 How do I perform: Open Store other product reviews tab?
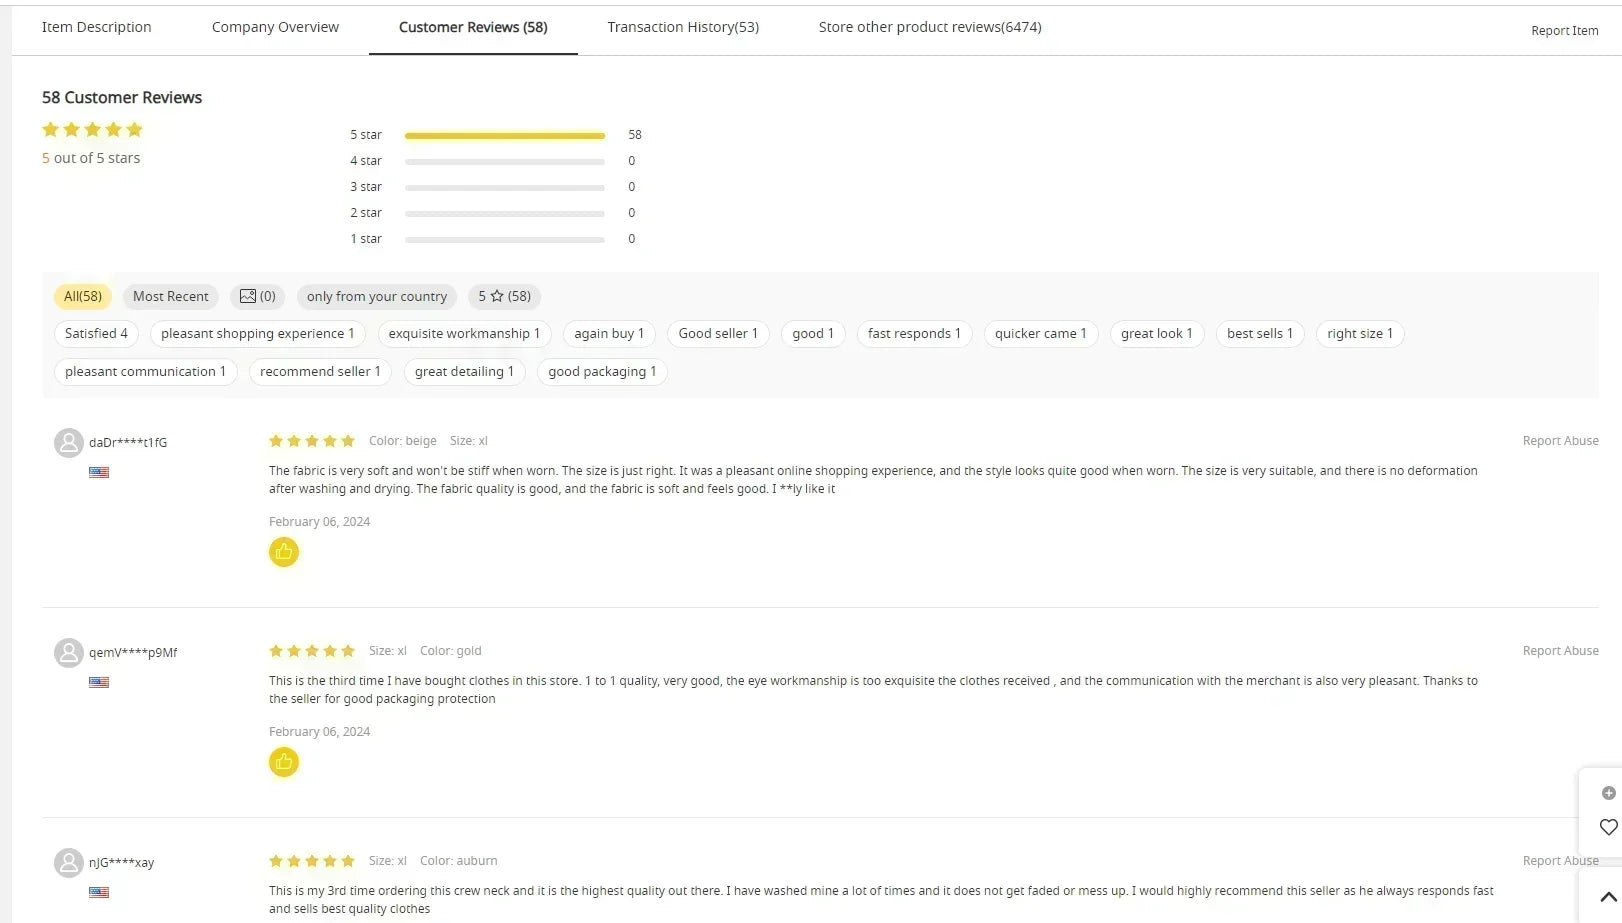click(930, 27)
